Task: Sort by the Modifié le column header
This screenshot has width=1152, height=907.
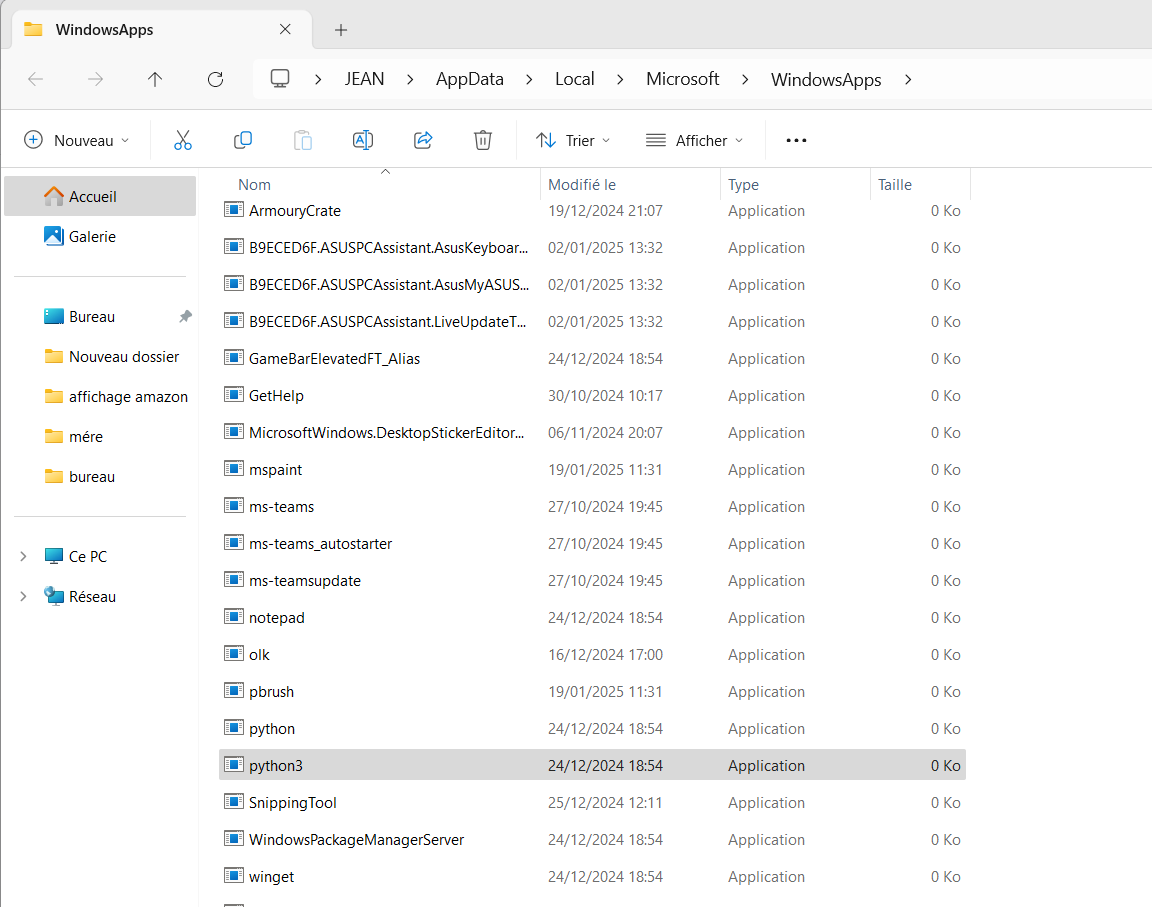Action: [x=582, y=185]
